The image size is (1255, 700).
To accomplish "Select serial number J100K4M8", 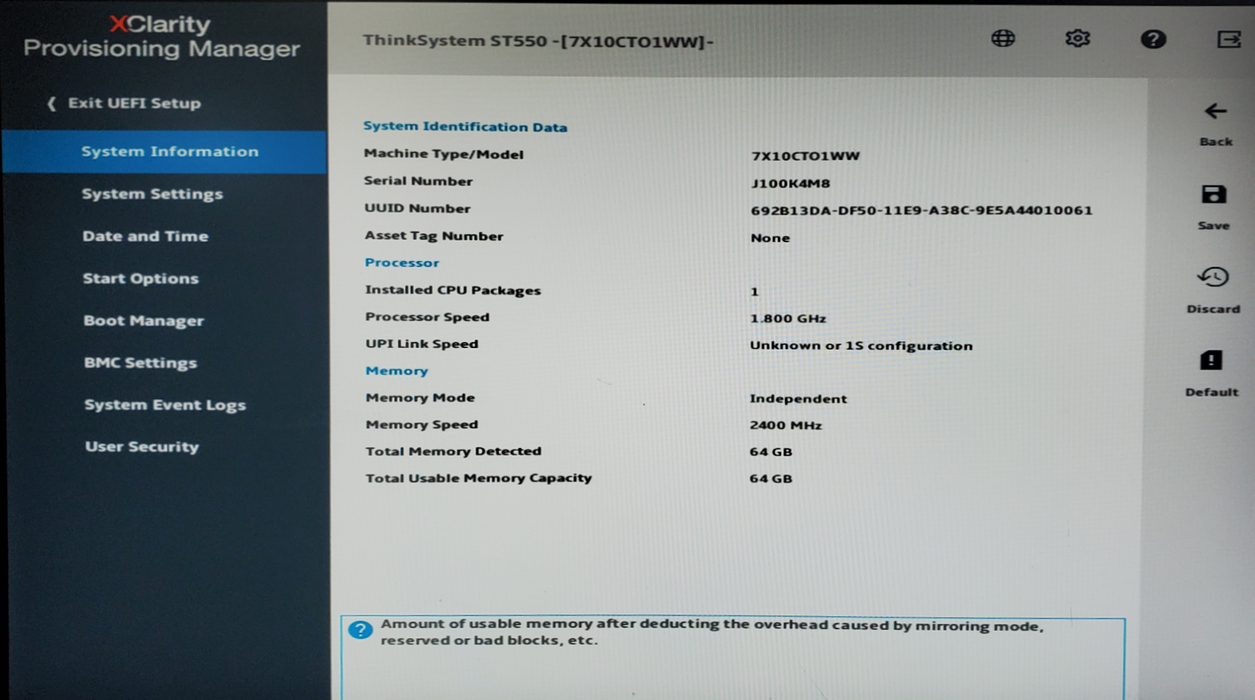I will click(790, 184).
